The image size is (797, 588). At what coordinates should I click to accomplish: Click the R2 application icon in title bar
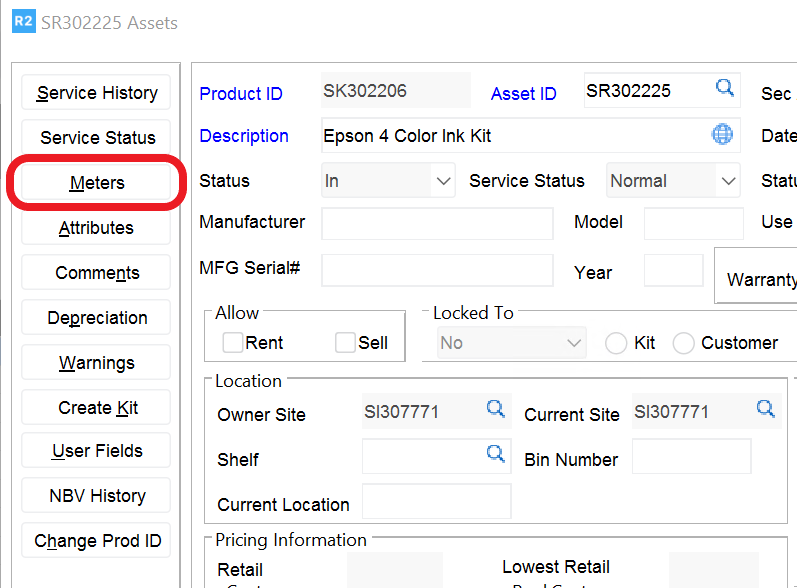click(x=22, y=22)
